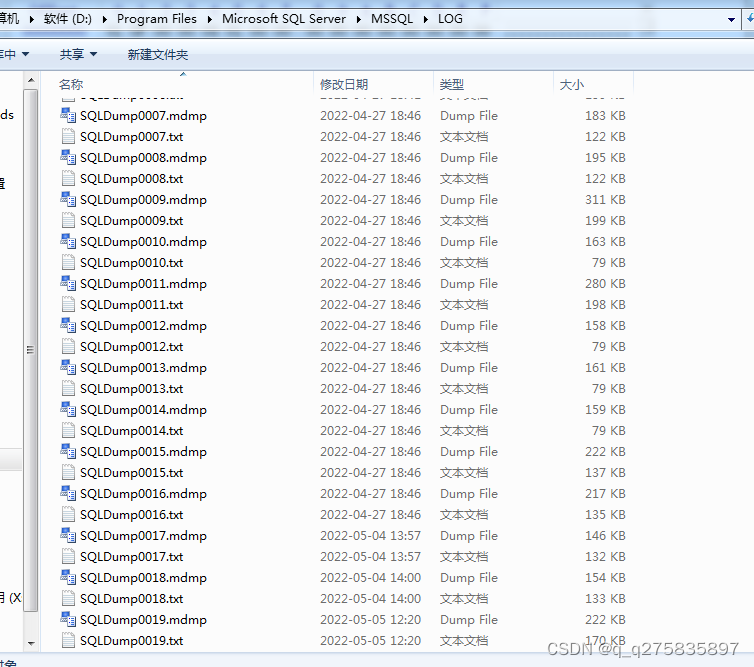Click the SQLDump0011.mdmp file icon
The image size is (754, 667).
click(x=68, y=283)
